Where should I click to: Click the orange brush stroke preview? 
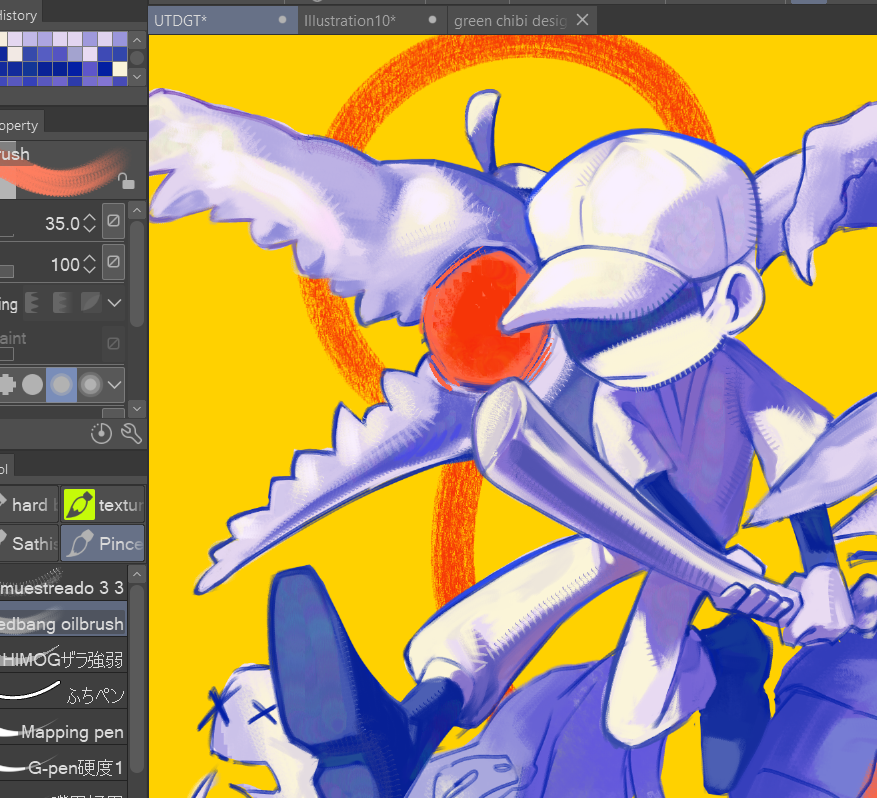[63, 172]
